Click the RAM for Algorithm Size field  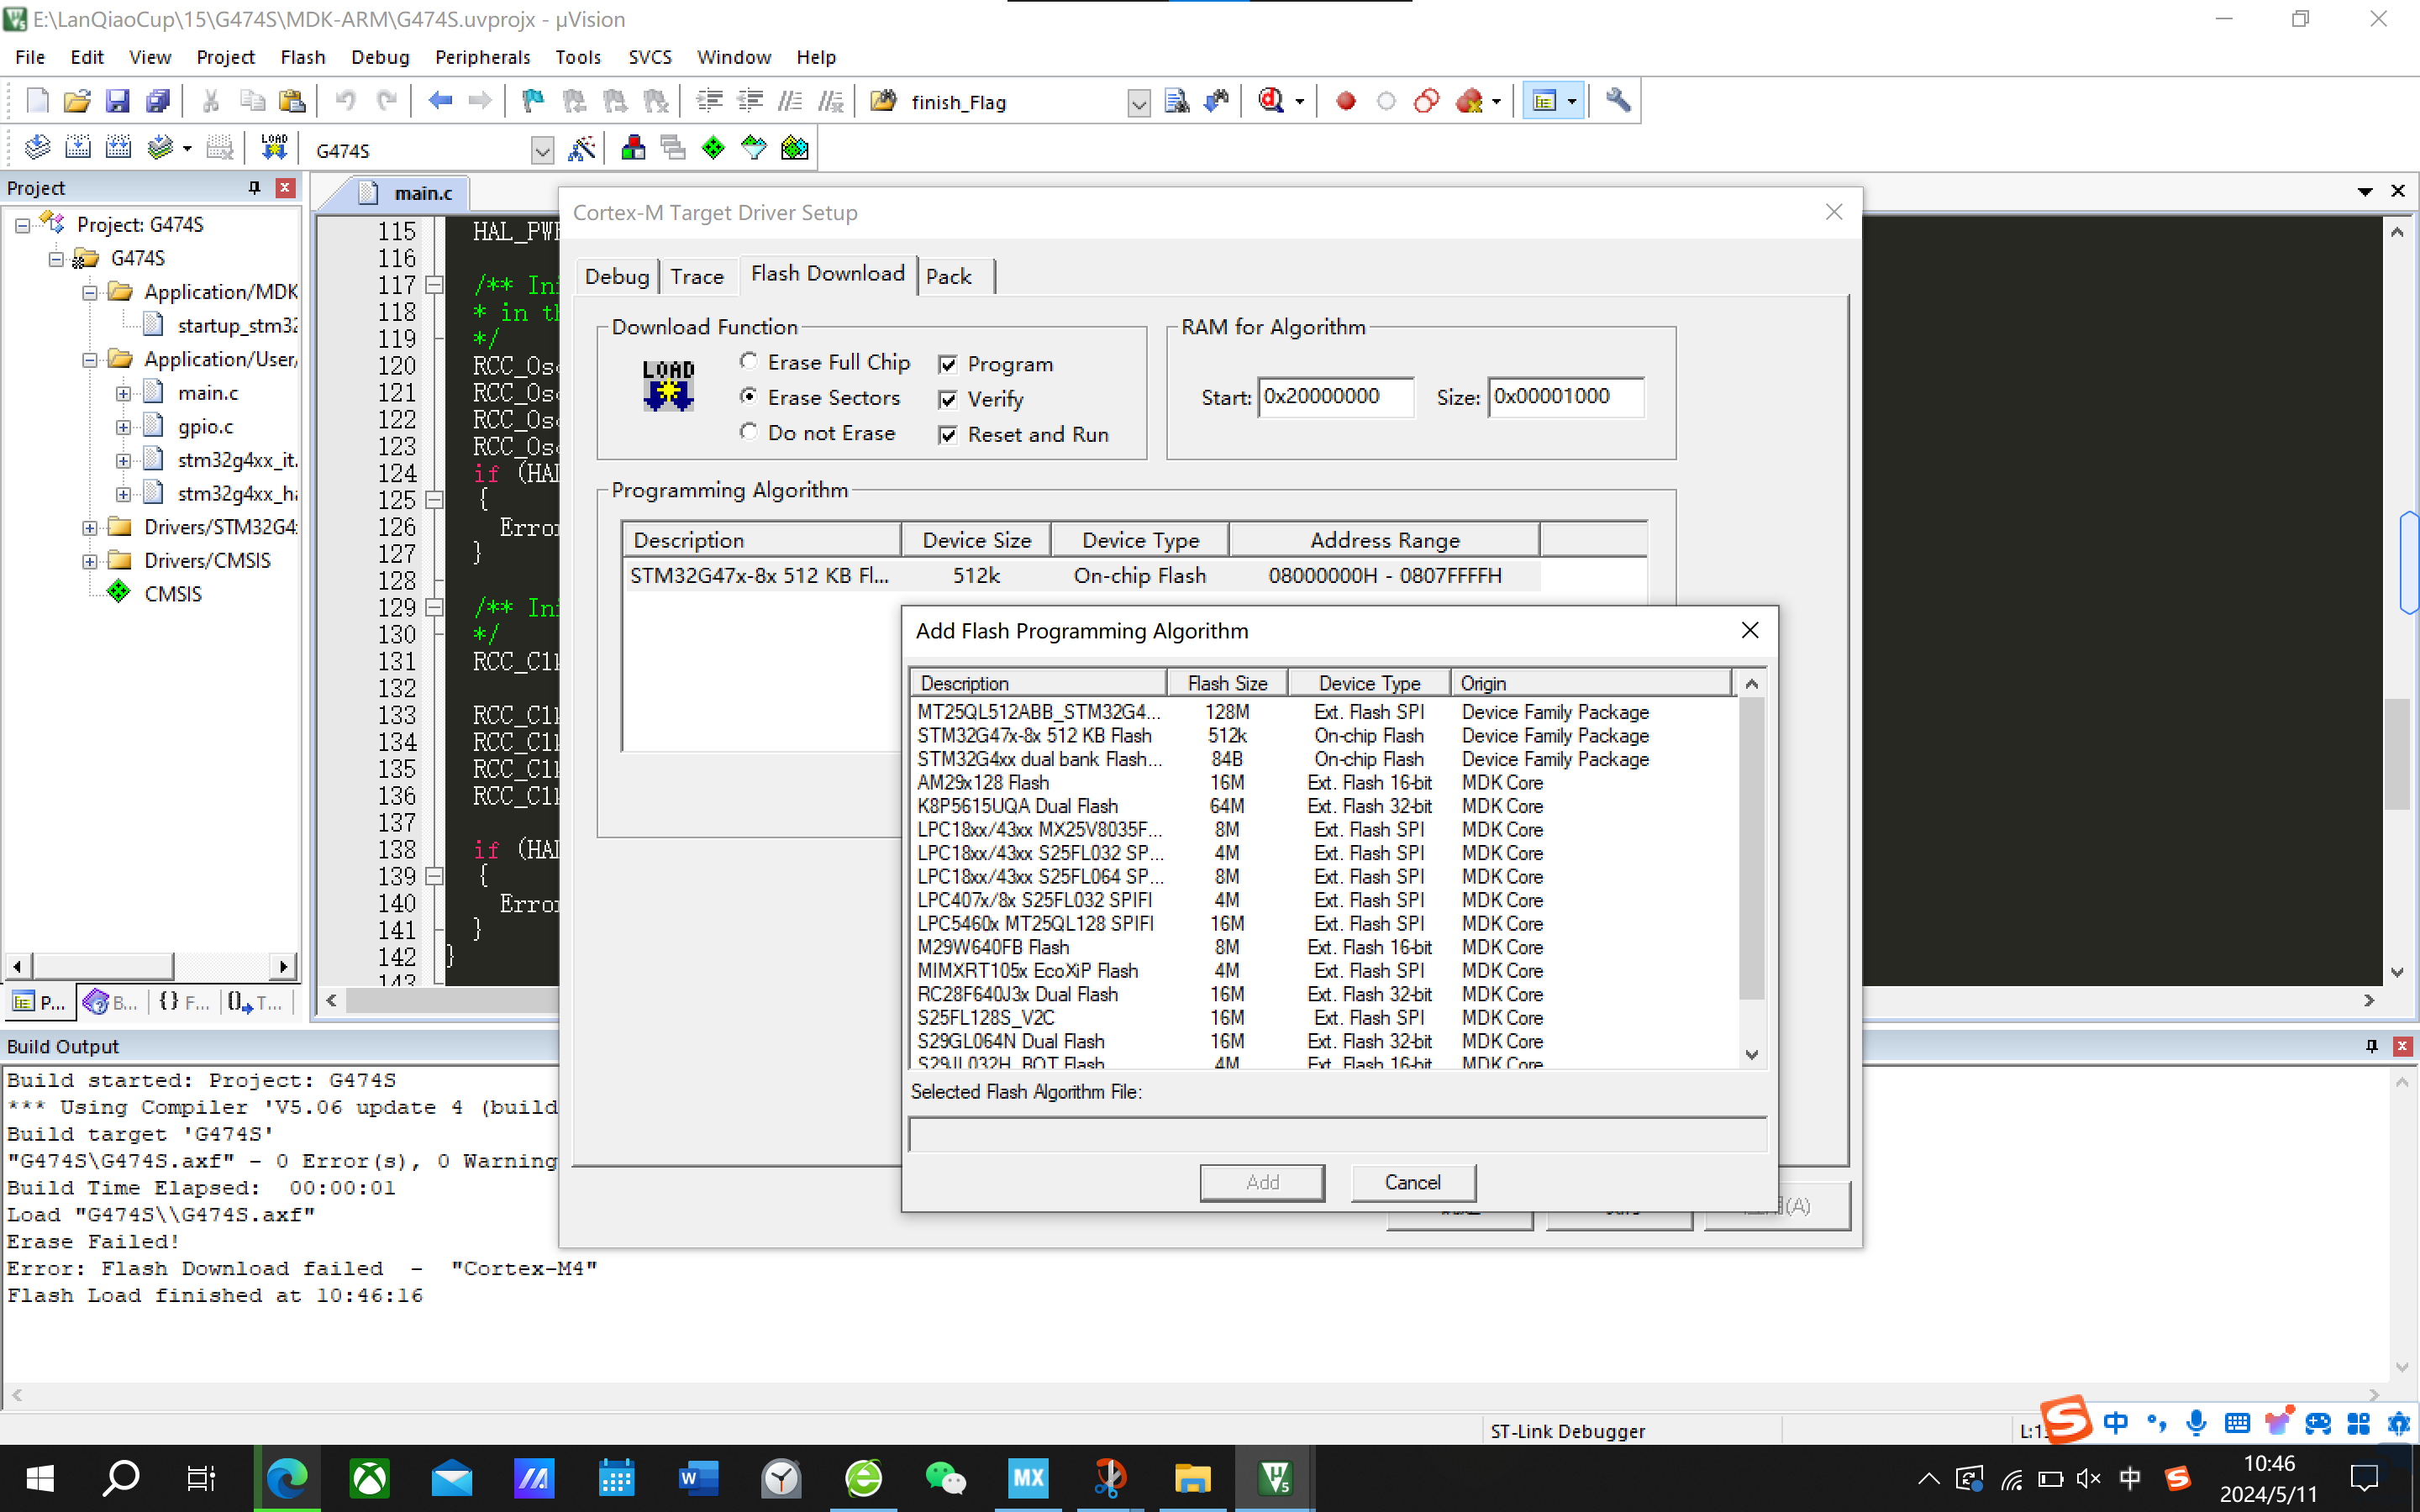pos(1565,397)
